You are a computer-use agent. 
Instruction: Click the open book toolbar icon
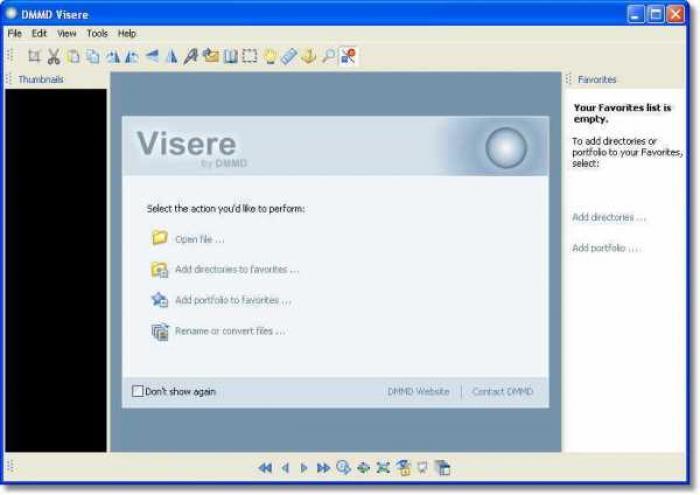click(x=230, y=56)
